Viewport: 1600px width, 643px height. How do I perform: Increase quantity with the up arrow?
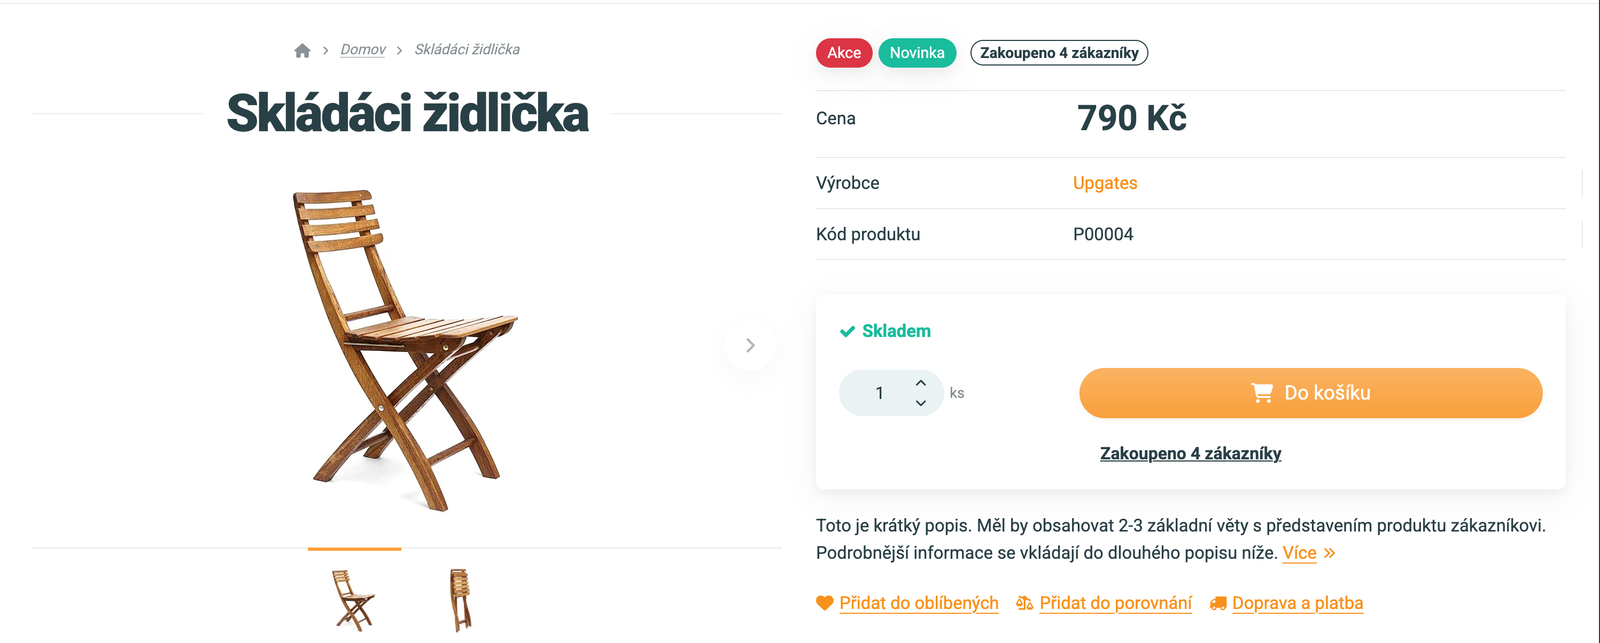[921, 383]
